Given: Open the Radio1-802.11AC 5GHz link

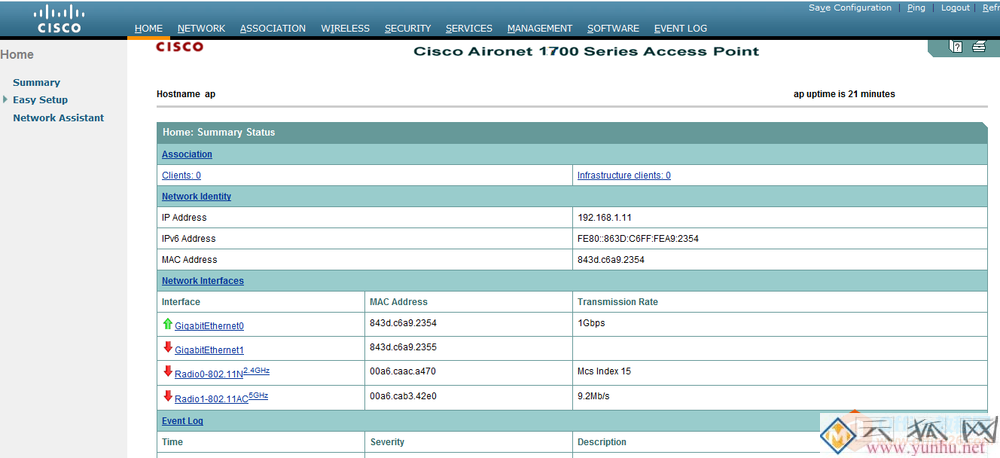Looking at the screenshot, I should 221,397.
